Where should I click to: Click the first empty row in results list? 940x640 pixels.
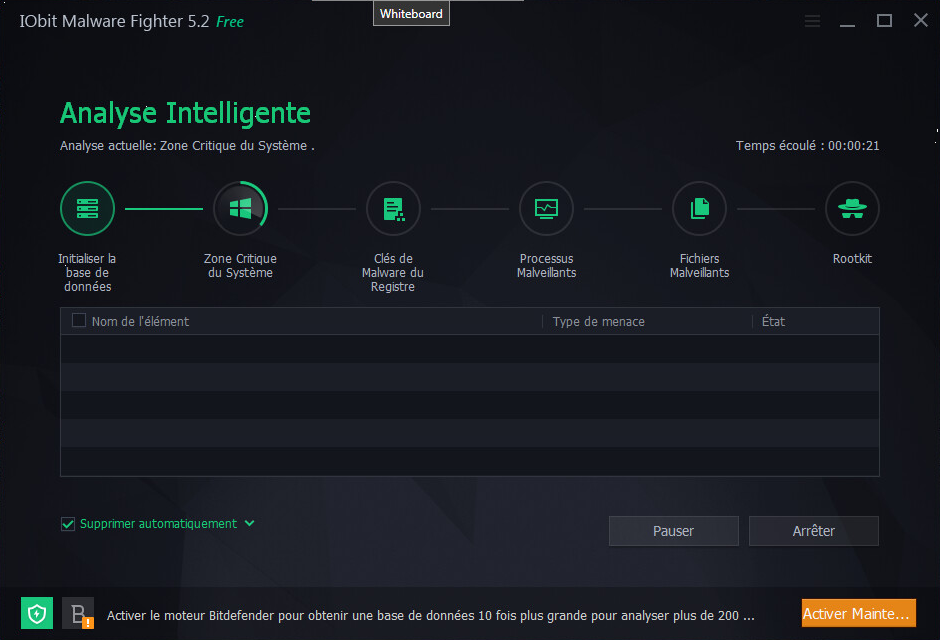(470, 349)
